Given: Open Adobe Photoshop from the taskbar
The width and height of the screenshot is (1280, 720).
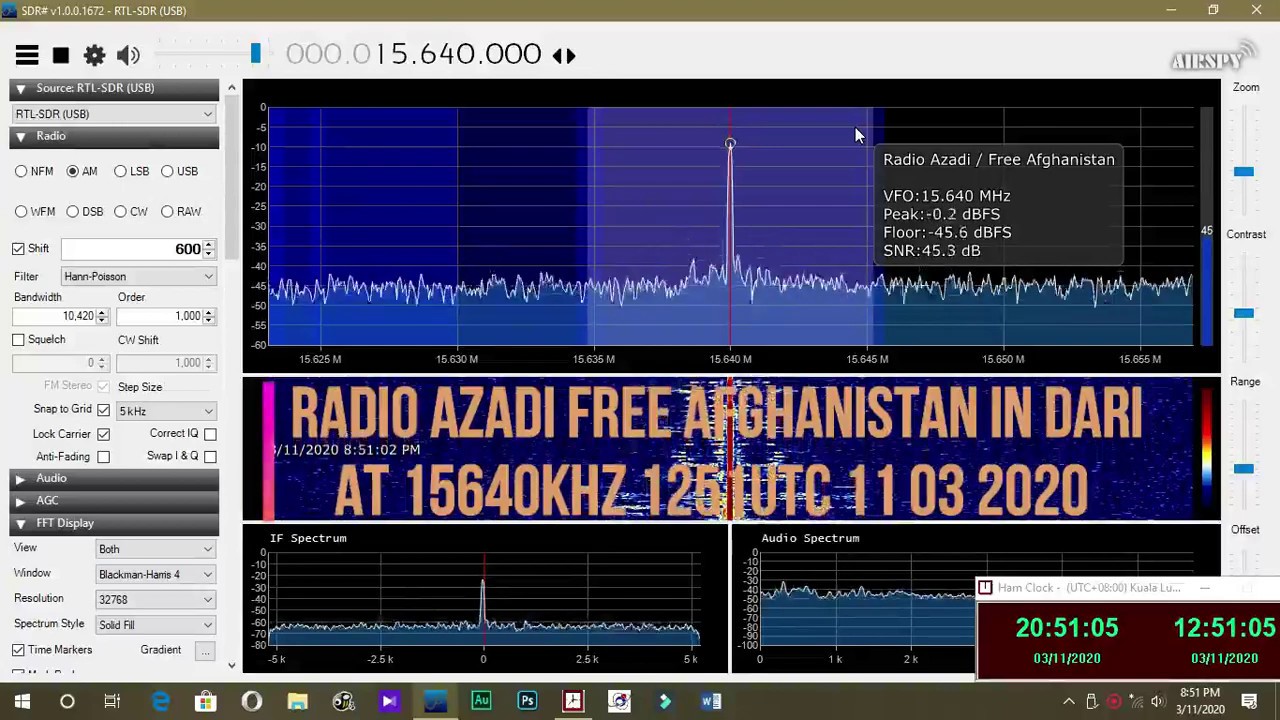Looking at the screenshot, I should pos(527,702).
